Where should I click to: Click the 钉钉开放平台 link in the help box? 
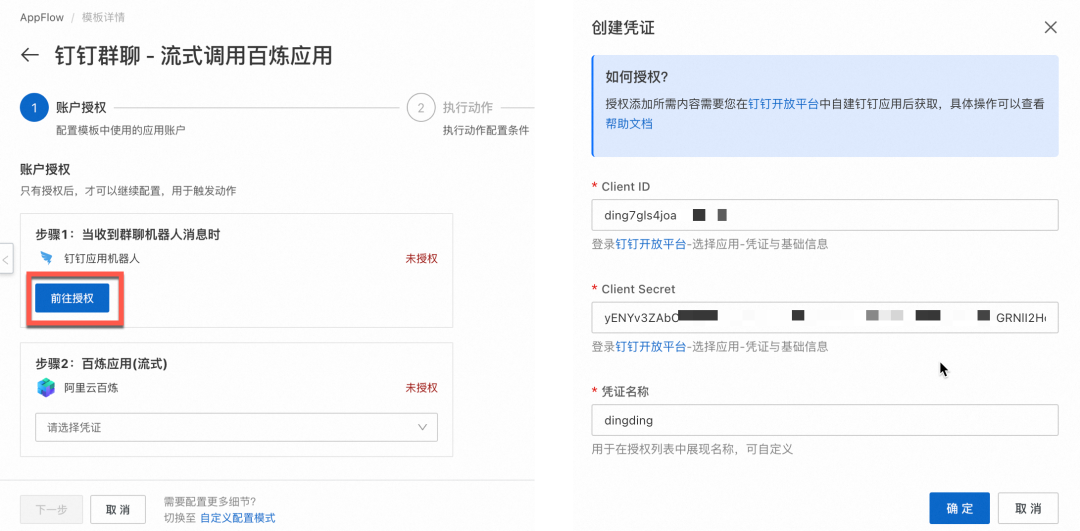[x=783, y=104]
